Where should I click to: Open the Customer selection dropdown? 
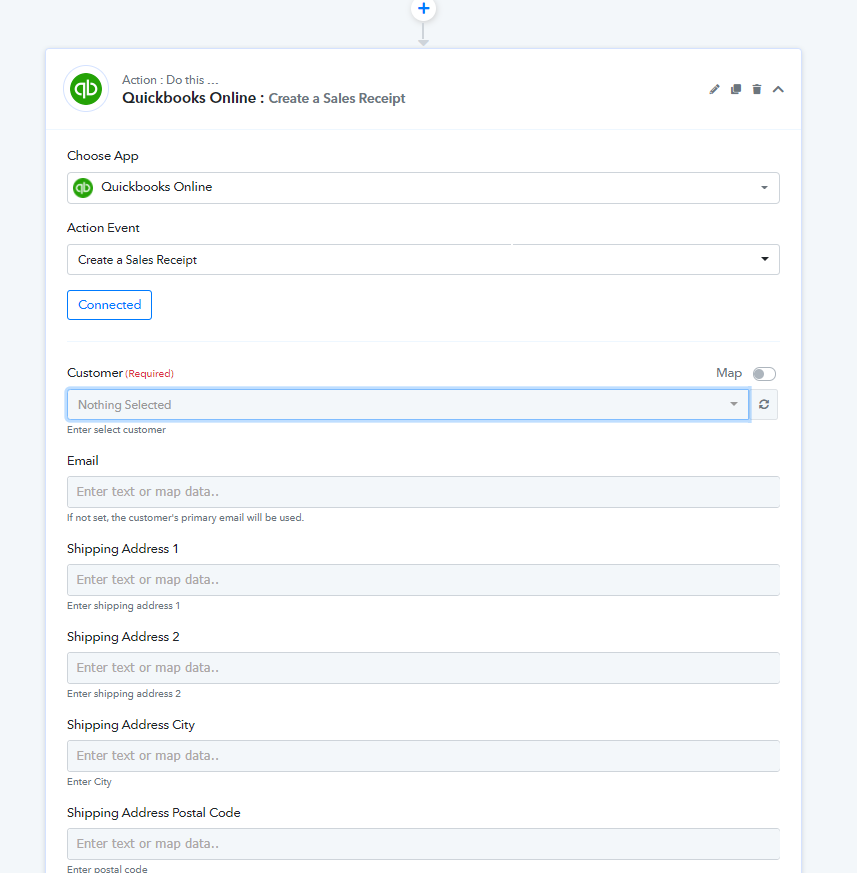(x=408, y=404)
